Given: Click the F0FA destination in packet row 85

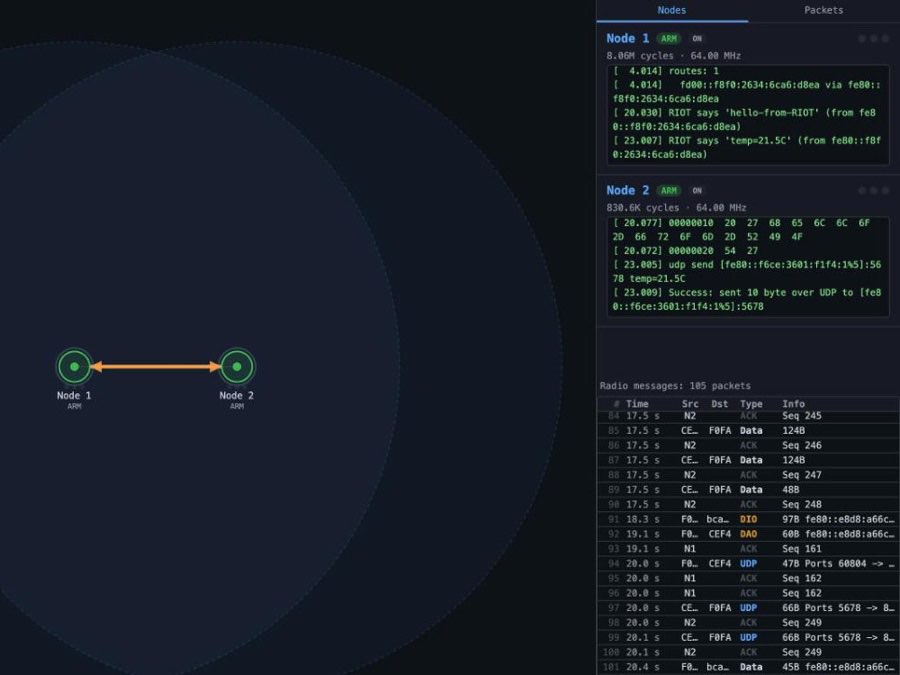Looking at the screenshot, I should pos(720,430).
